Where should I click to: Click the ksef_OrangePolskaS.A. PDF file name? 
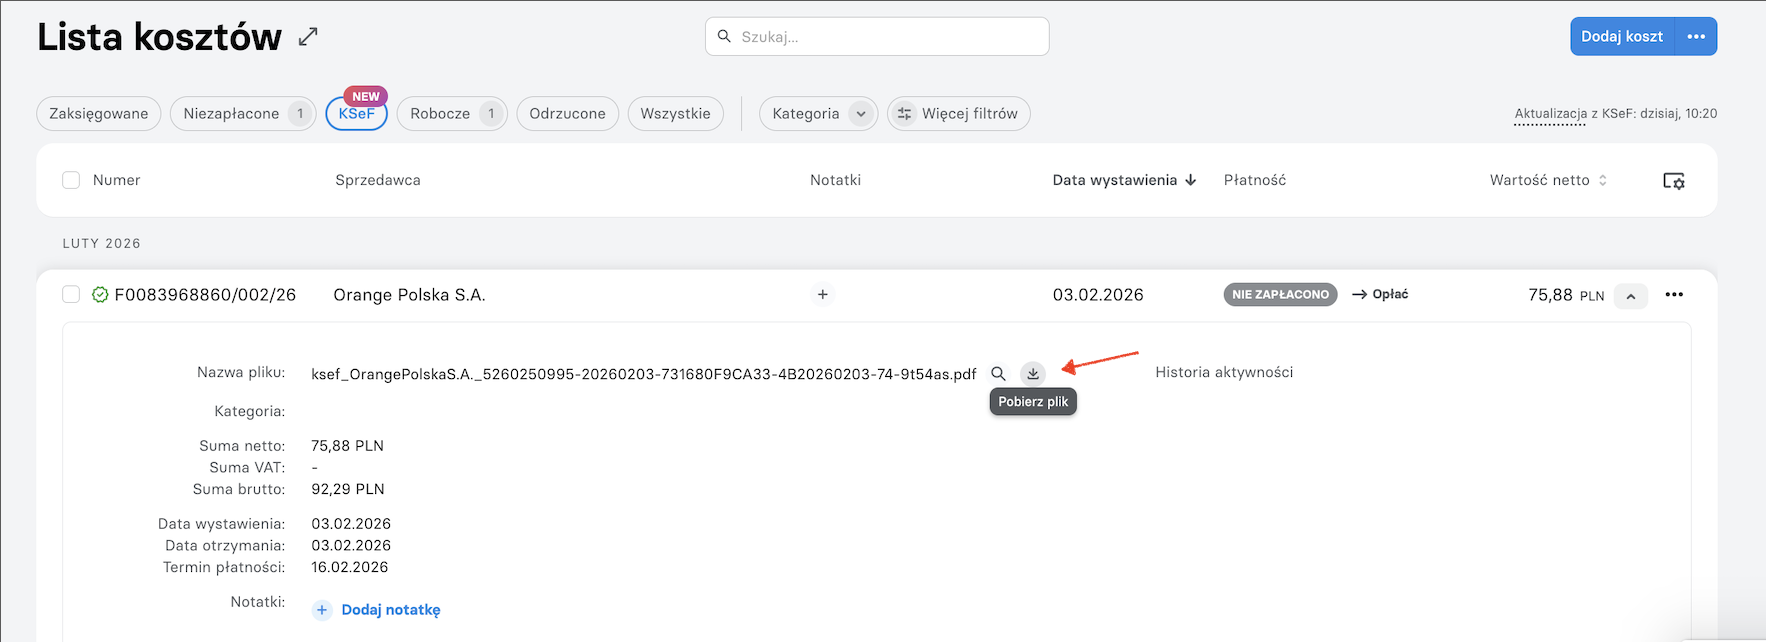point(643,374)
